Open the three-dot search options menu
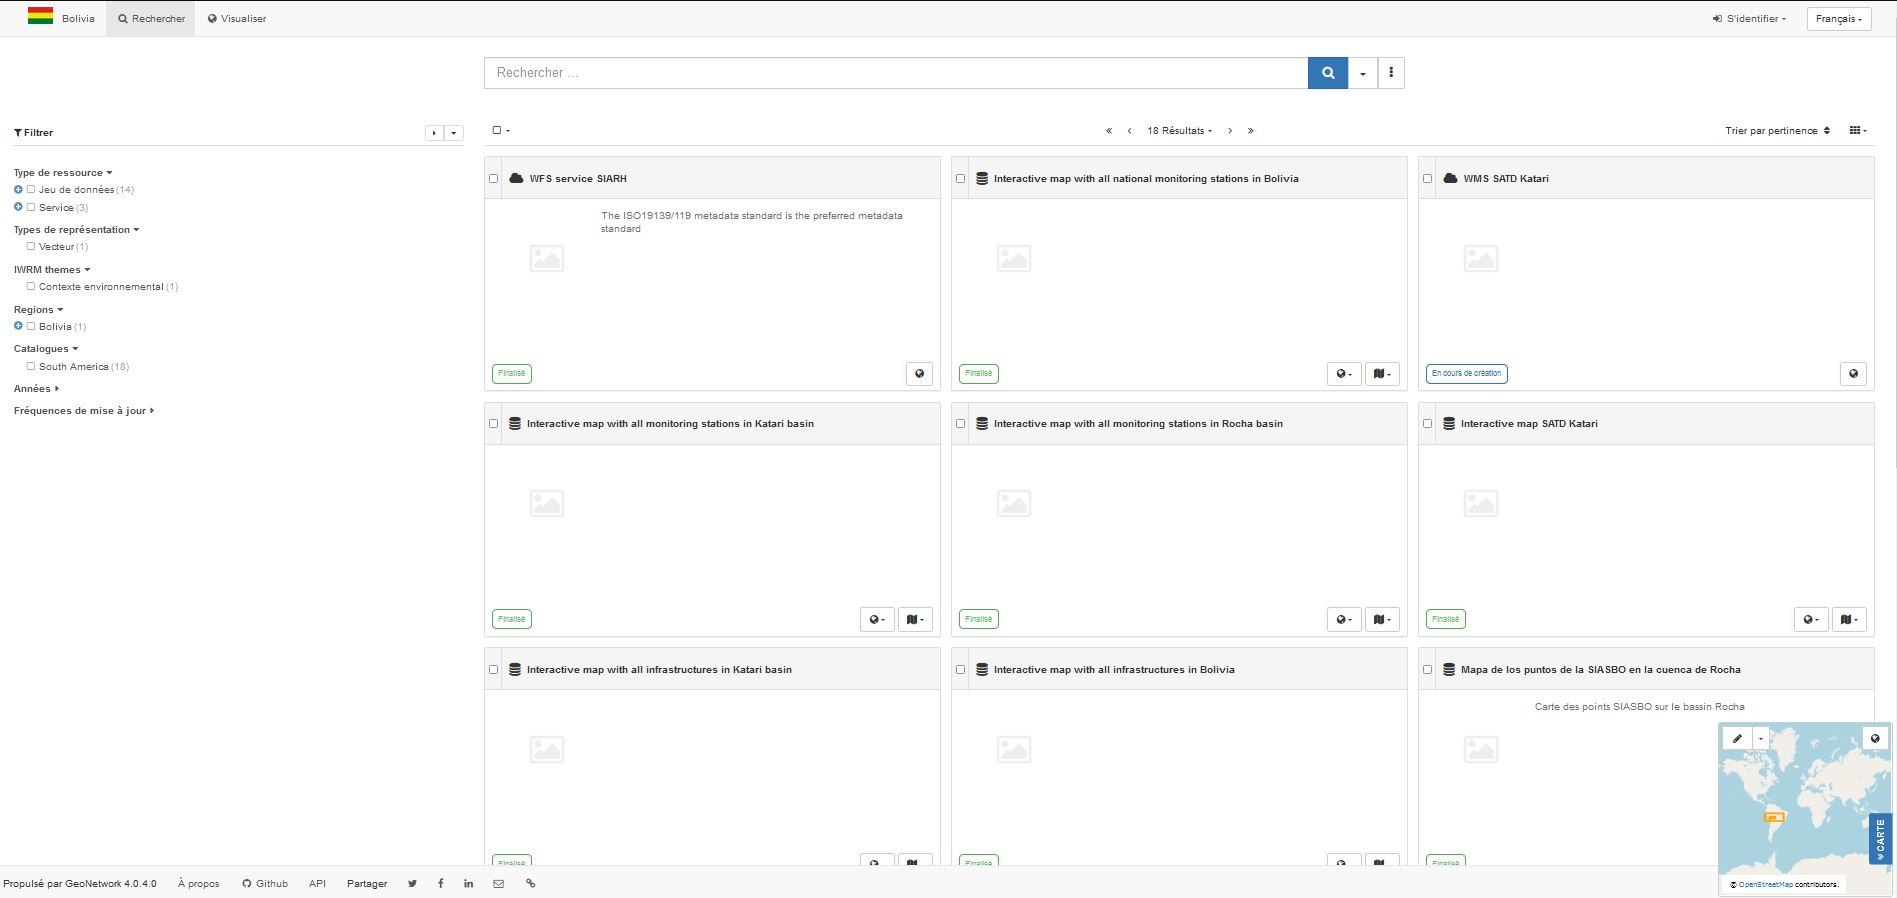 pyautogui.click(x=1390, y=73)
